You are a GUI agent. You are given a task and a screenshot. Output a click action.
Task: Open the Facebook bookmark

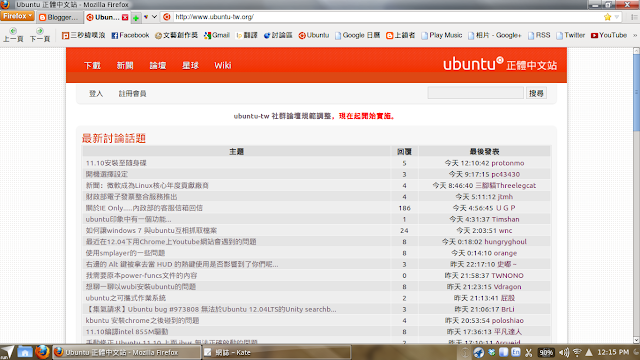click(x=130, y=36)
